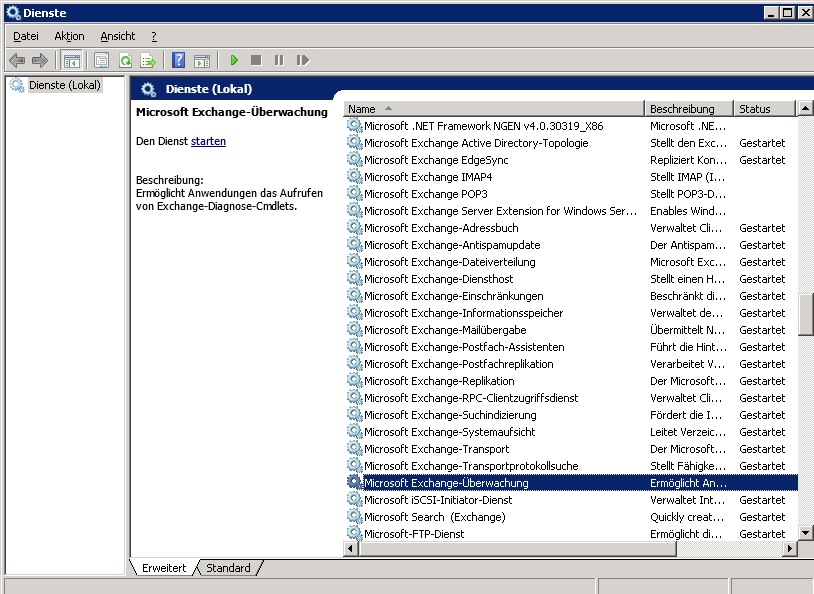Switch to the Erweitert tab
This screenshot has width=814, height=594.
164,568
